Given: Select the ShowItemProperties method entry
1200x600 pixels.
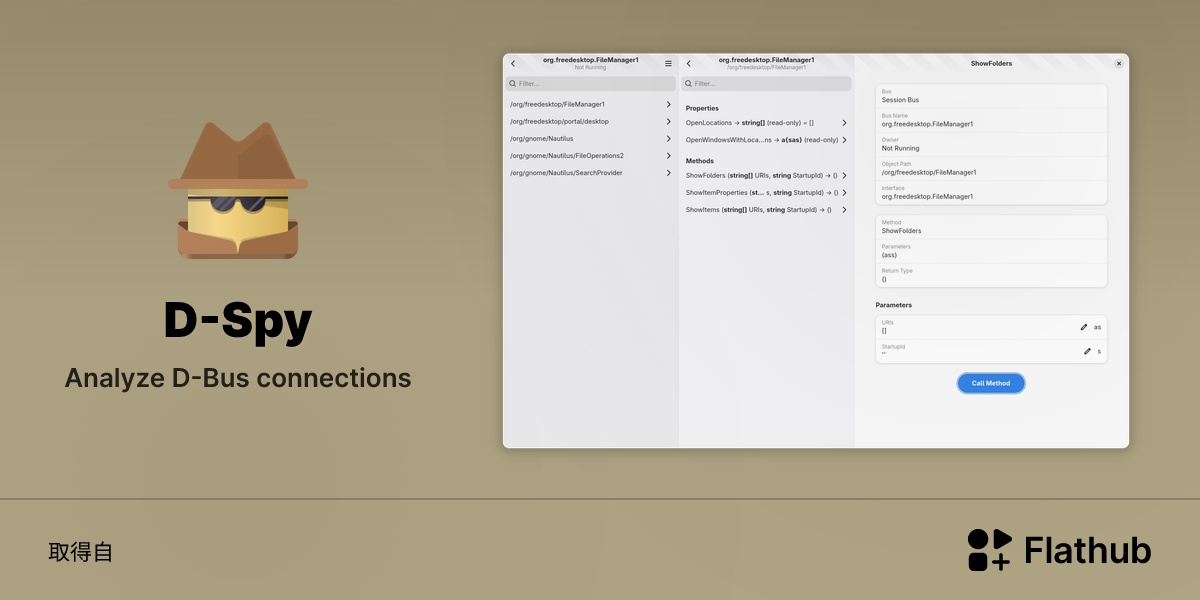Looking at the screenshot, I should (x=766, y=192).
